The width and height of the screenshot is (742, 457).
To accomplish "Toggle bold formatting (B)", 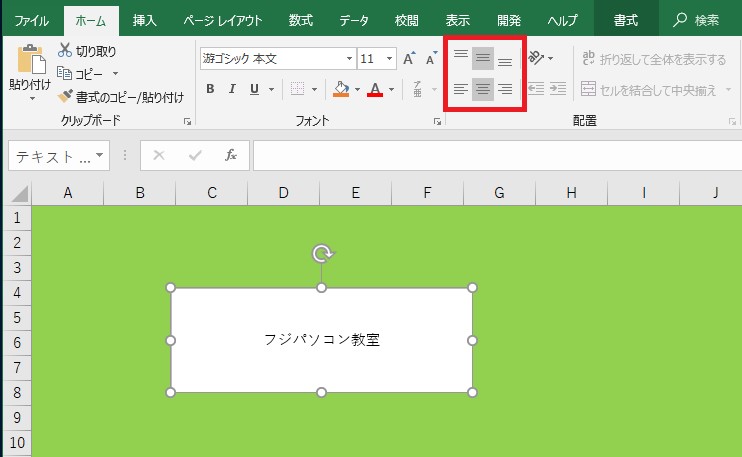I will (x=210, y=89).
